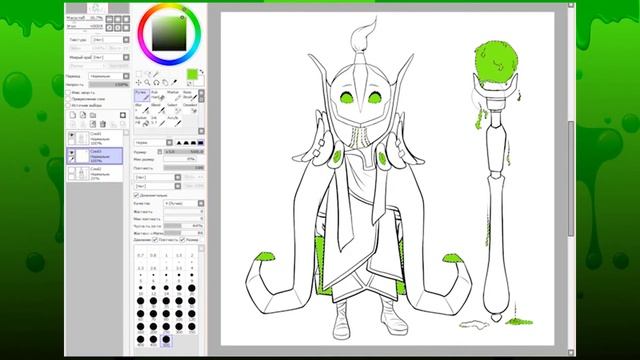
Task: Swap foreground and background colors
Action: tap(202, 72)
